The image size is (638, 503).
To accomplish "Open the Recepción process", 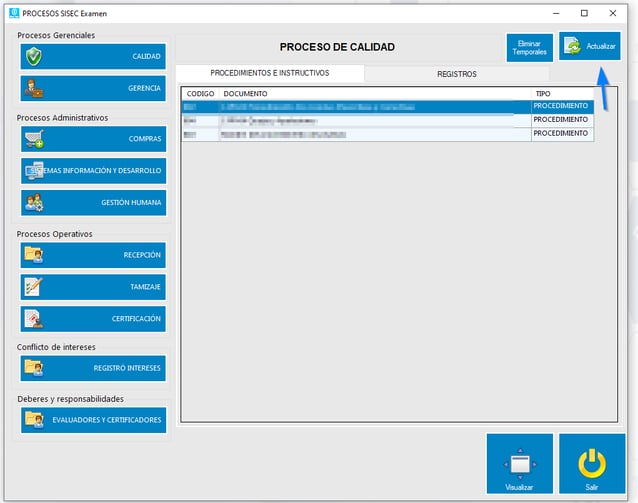I will (93, 255).
